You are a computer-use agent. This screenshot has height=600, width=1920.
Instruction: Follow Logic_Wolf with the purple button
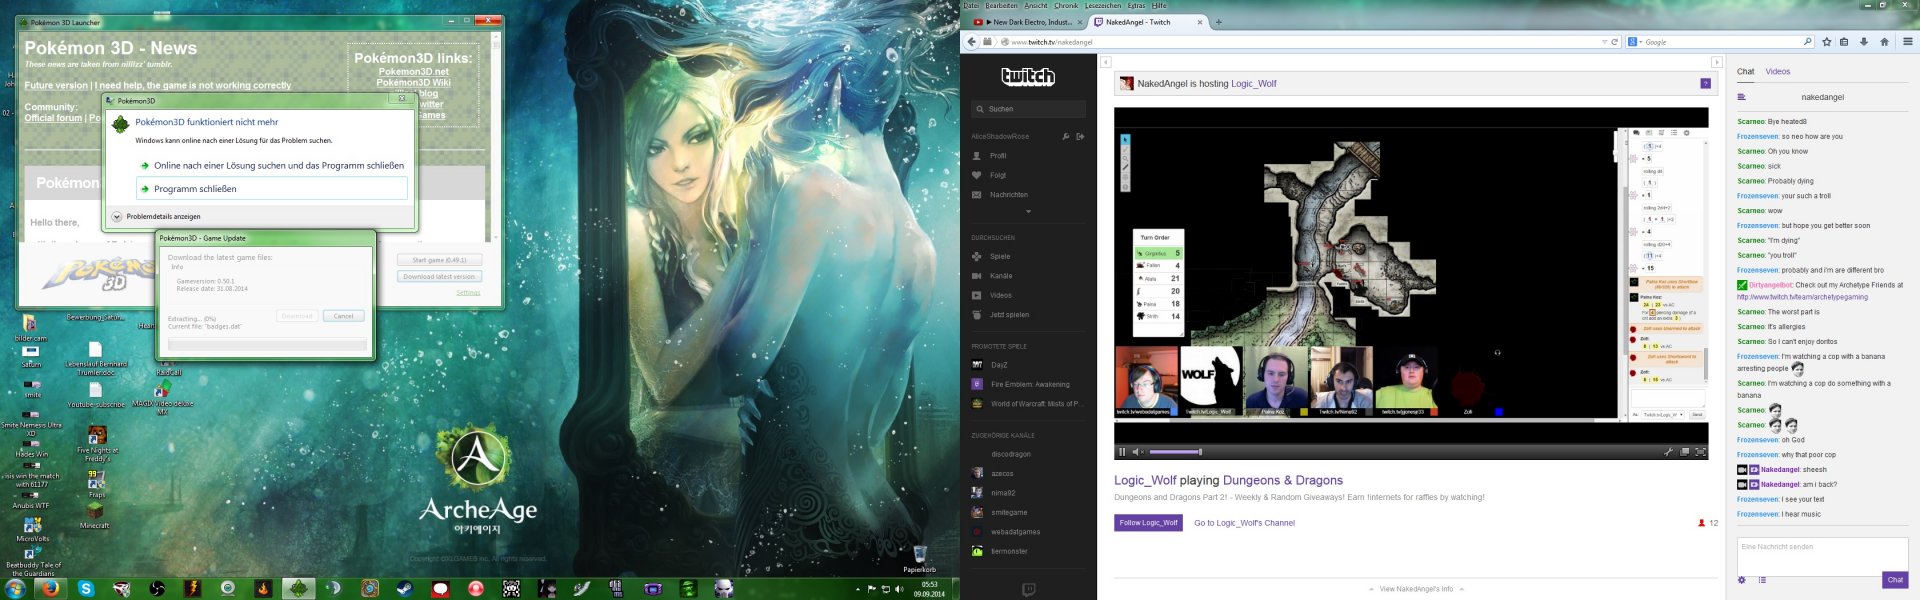(1148, 523)
